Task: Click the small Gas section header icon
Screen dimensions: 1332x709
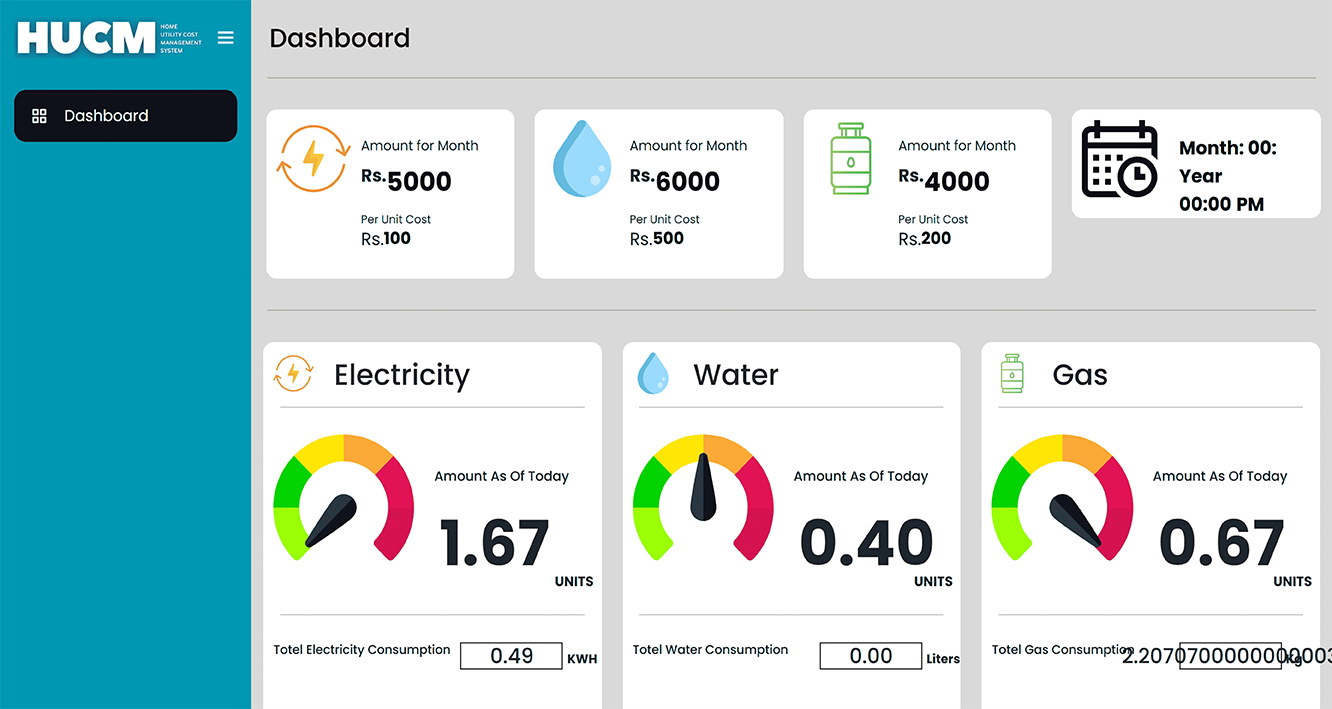Action: [x=1012, y=374]
